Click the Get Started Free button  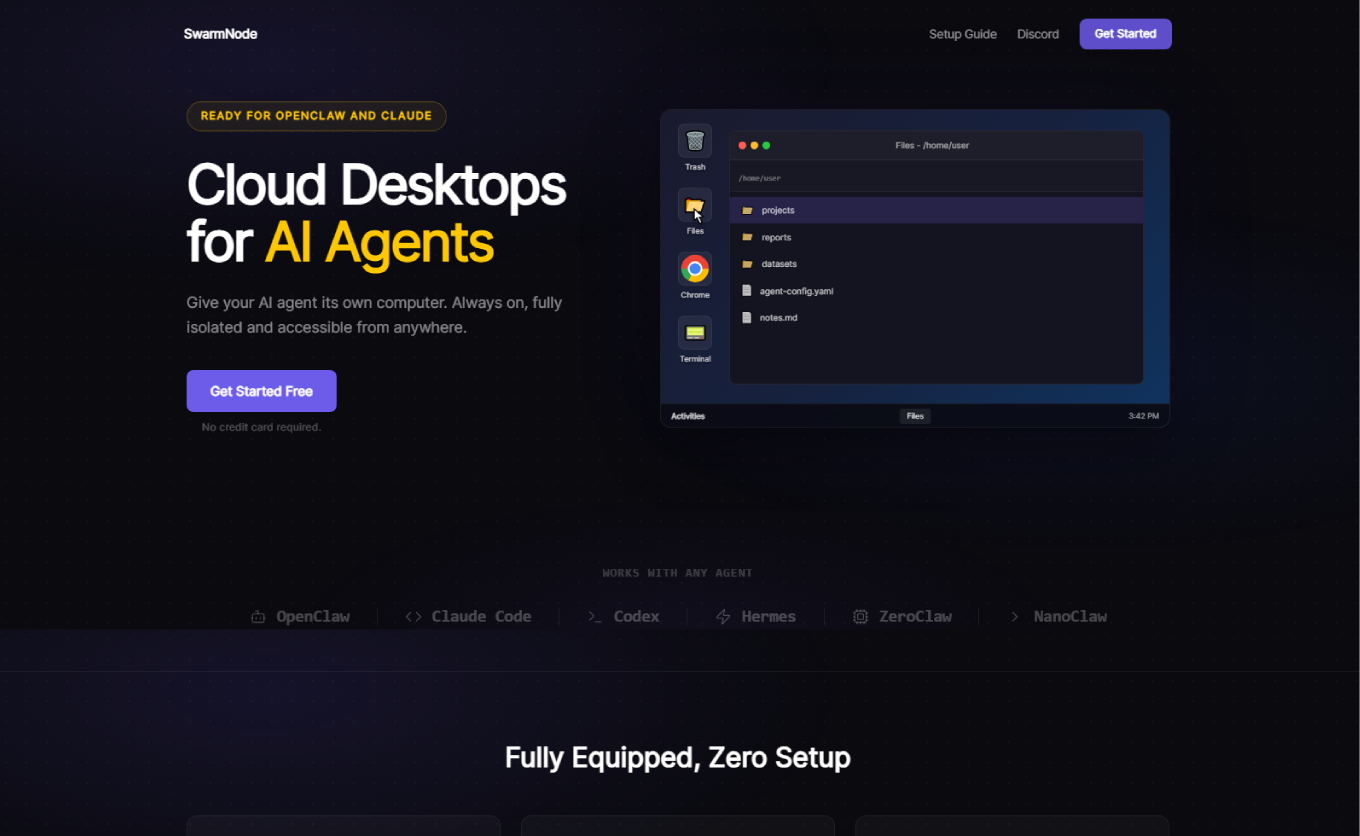[261, 391]
